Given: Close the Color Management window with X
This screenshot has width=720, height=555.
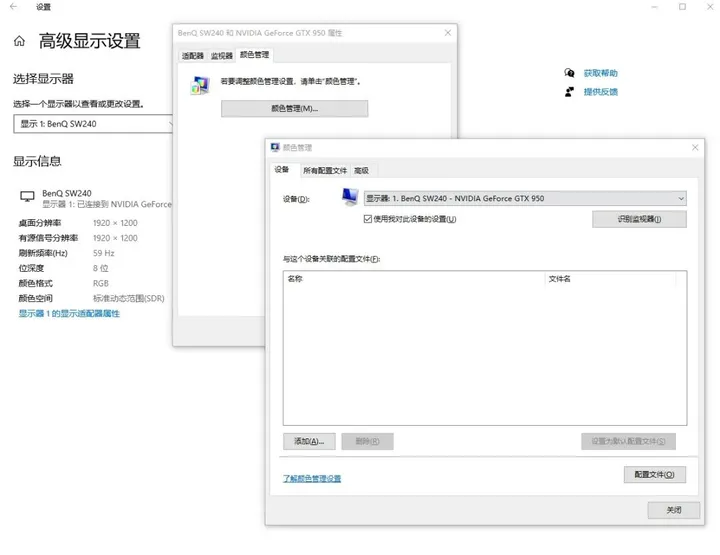Looking at the screenshot, I should point(695,147).
